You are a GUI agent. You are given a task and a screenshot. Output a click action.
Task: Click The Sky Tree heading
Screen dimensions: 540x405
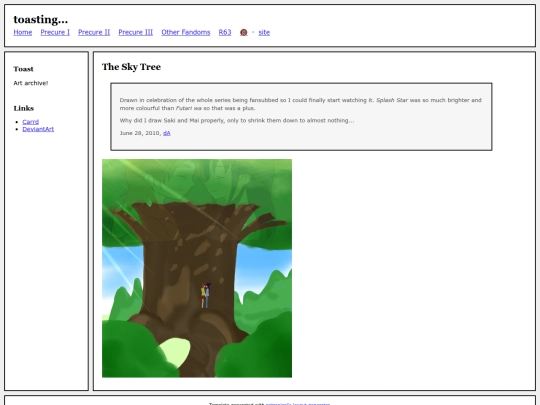(x=131, y=67)
